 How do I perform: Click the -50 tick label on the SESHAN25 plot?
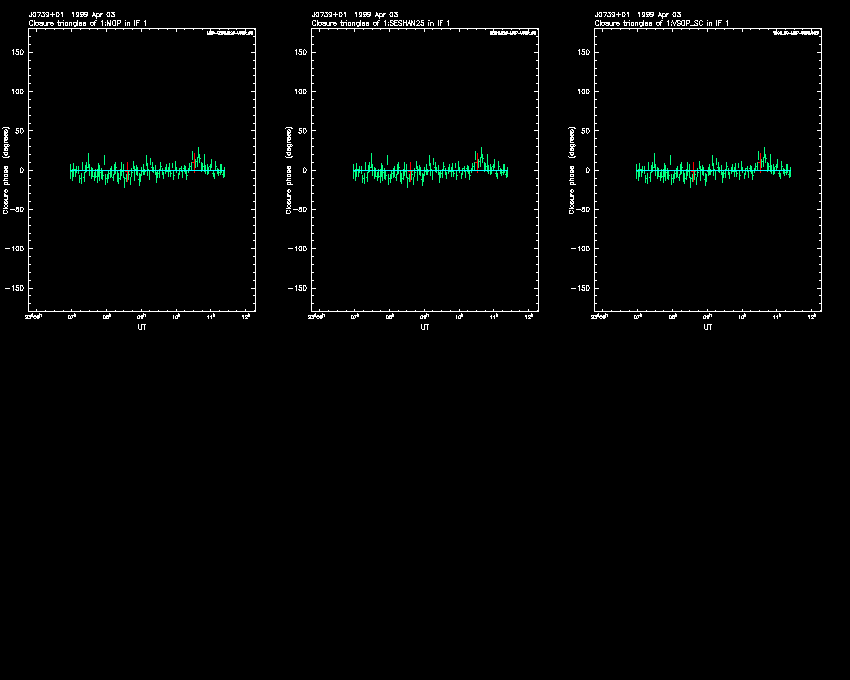[x=300, y=209]
